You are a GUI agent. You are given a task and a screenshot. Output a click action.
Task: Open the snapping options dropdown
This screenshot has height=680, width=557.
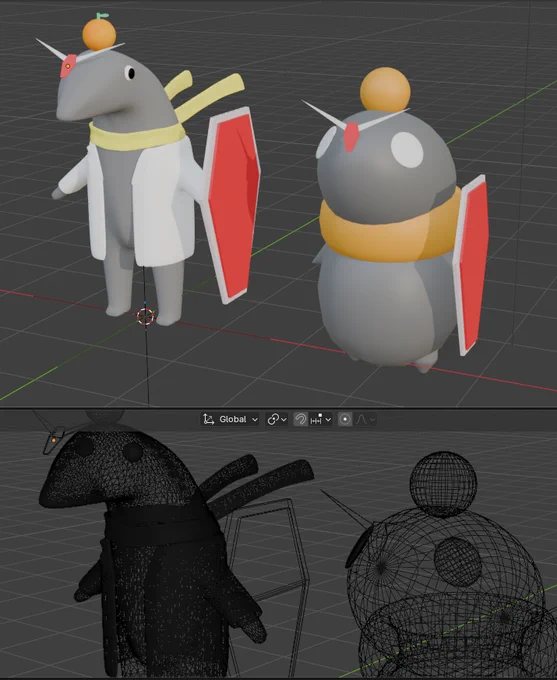coord(321,419)
